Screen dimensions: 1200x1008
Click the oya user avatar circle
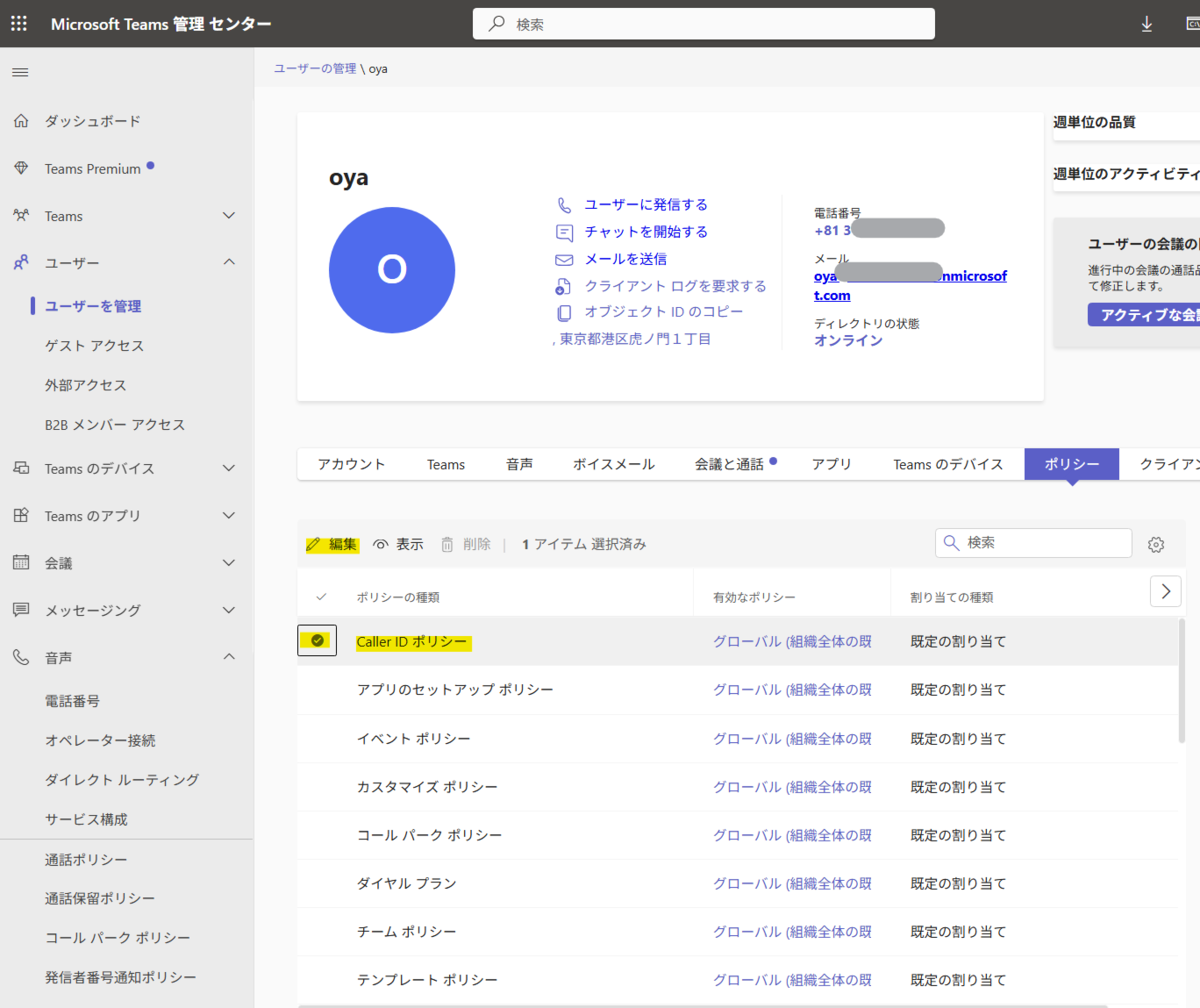392,270
